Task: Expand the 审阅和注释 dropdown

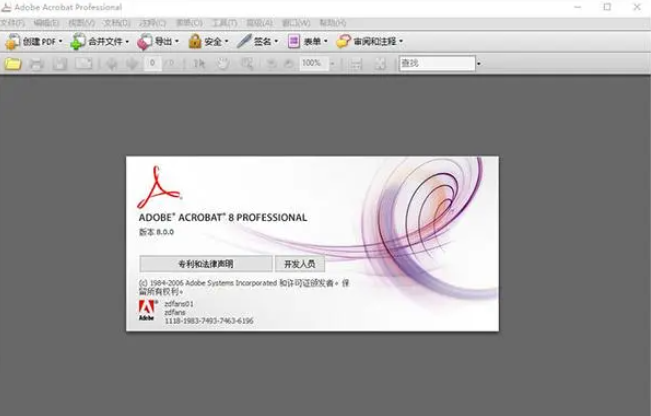Action: tap(370, 41)
